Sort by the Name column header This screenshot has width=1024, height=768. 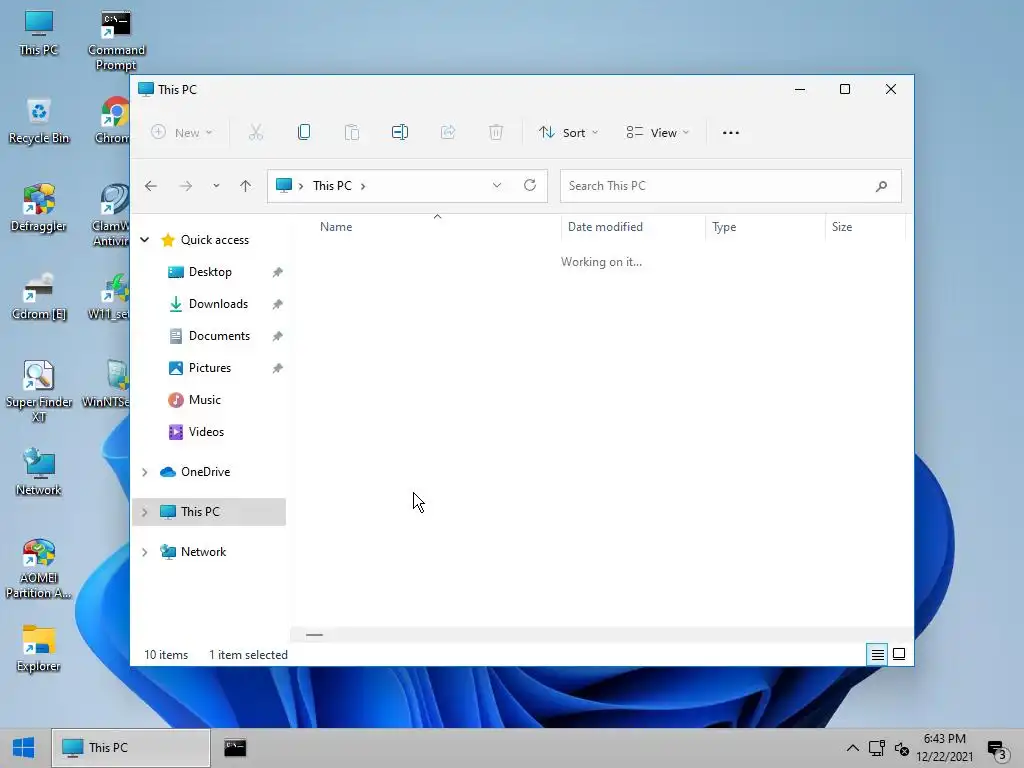[336, 227]
